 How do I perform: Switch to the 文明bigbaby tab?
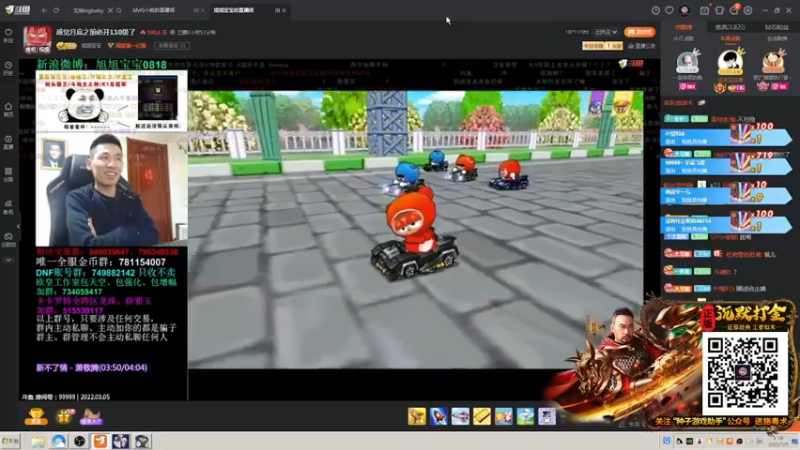point(88,10)
